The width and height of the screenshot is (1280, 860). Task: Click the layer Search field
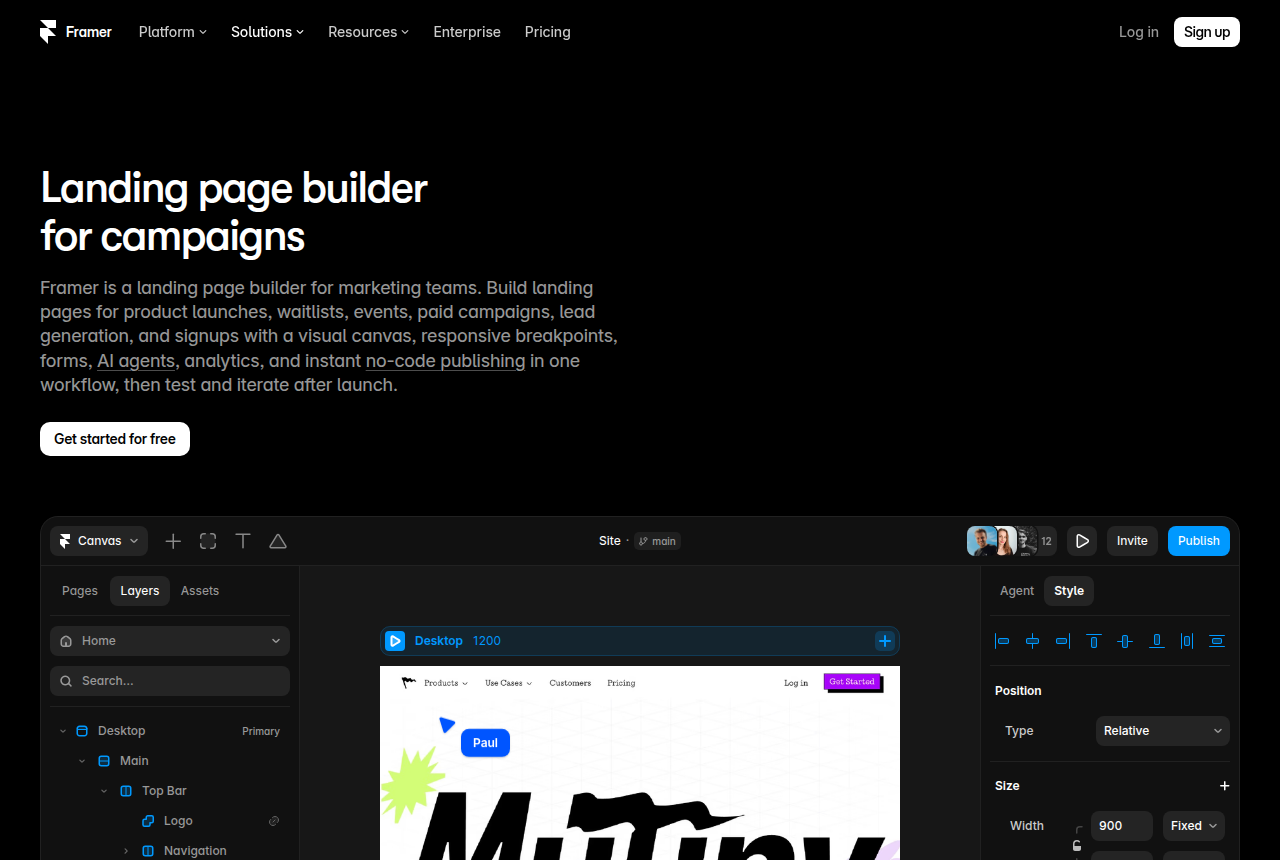pos(170,681)
